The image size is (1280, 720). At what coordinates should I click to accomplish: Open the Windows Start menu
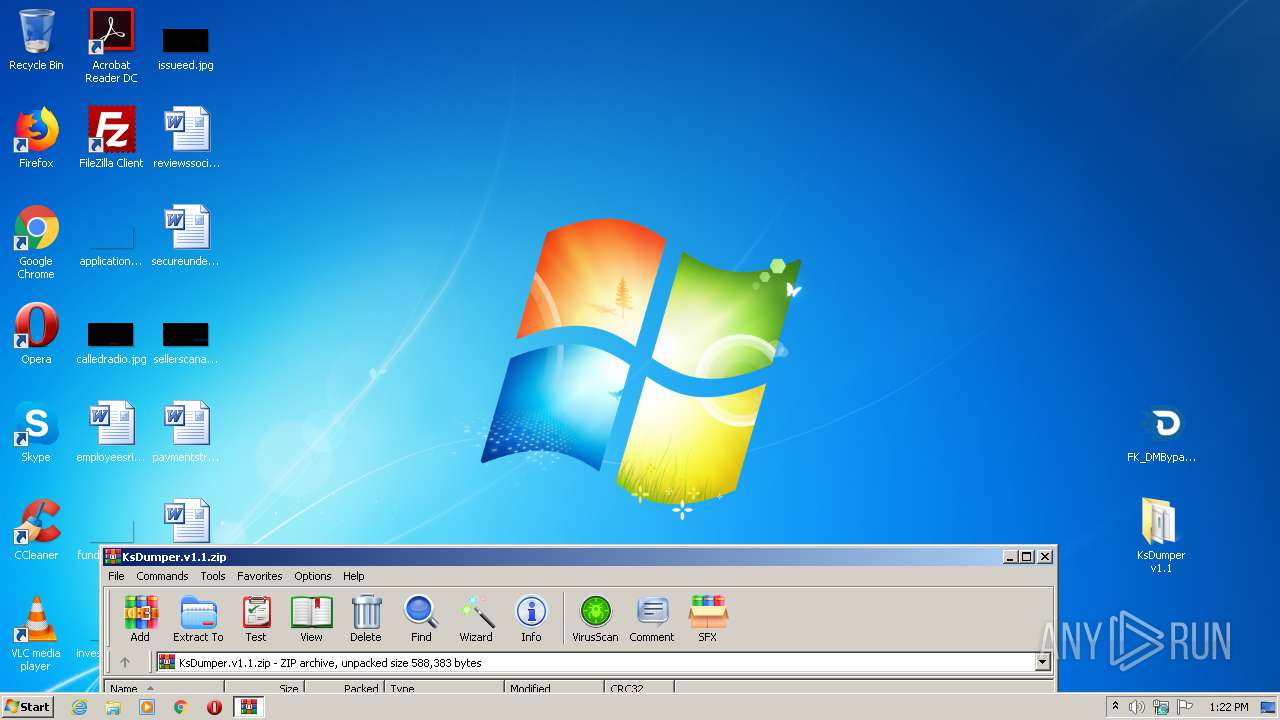click(28, 706)
